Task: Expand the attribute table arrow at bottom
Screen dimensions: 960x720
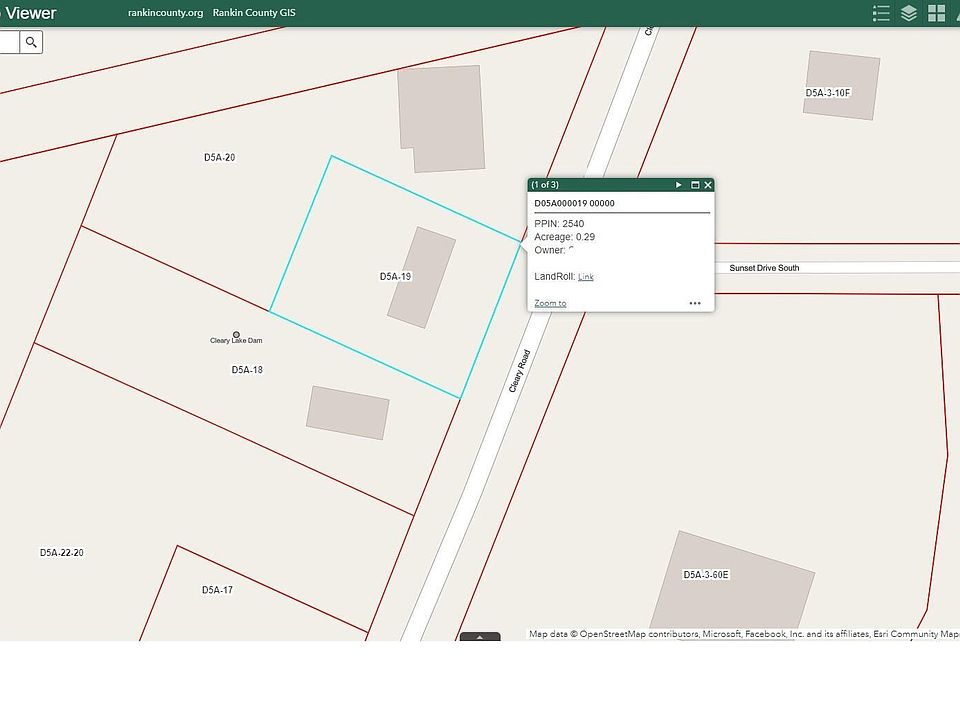Action: point(480,636)
